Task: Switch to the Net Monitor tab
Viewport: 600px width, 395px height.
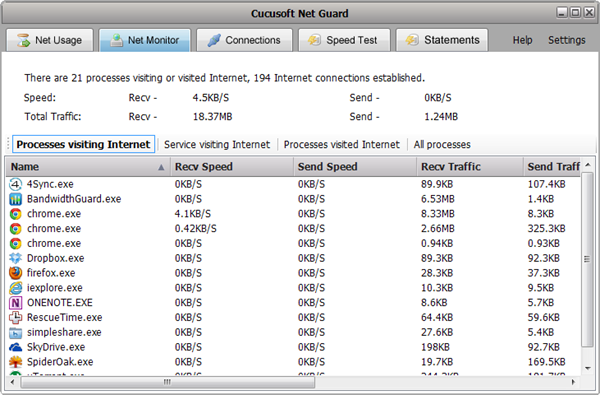Action: click(145, 40)
